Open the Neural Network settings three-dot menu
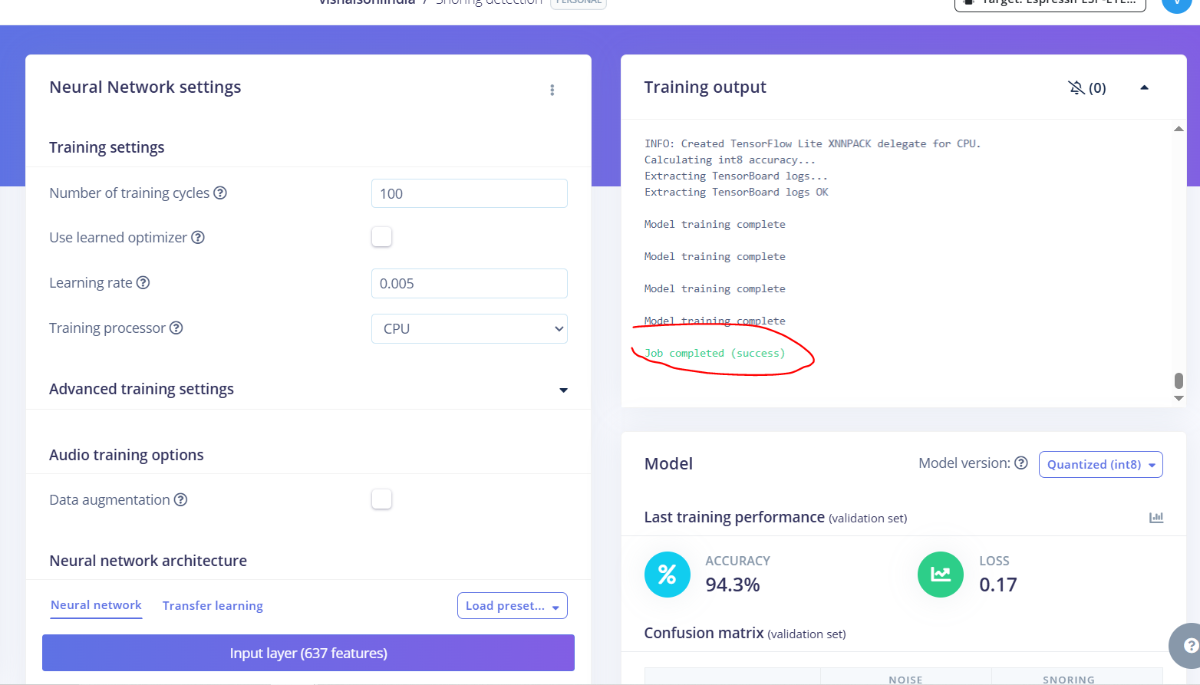The height and width of the screenshot is (685, 1200). pyautogui.click(x=552, y=90)
